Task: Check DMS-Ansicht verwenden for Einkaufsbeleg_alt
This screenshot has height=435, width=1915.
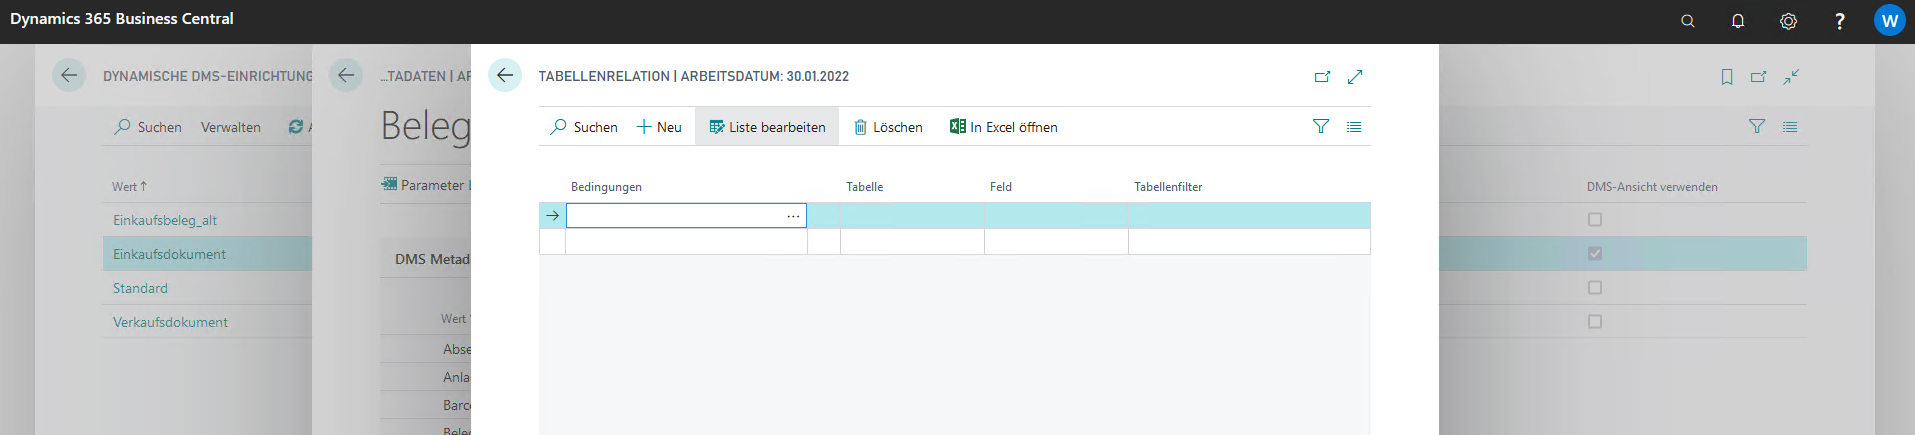Action: pos(1595,220)
